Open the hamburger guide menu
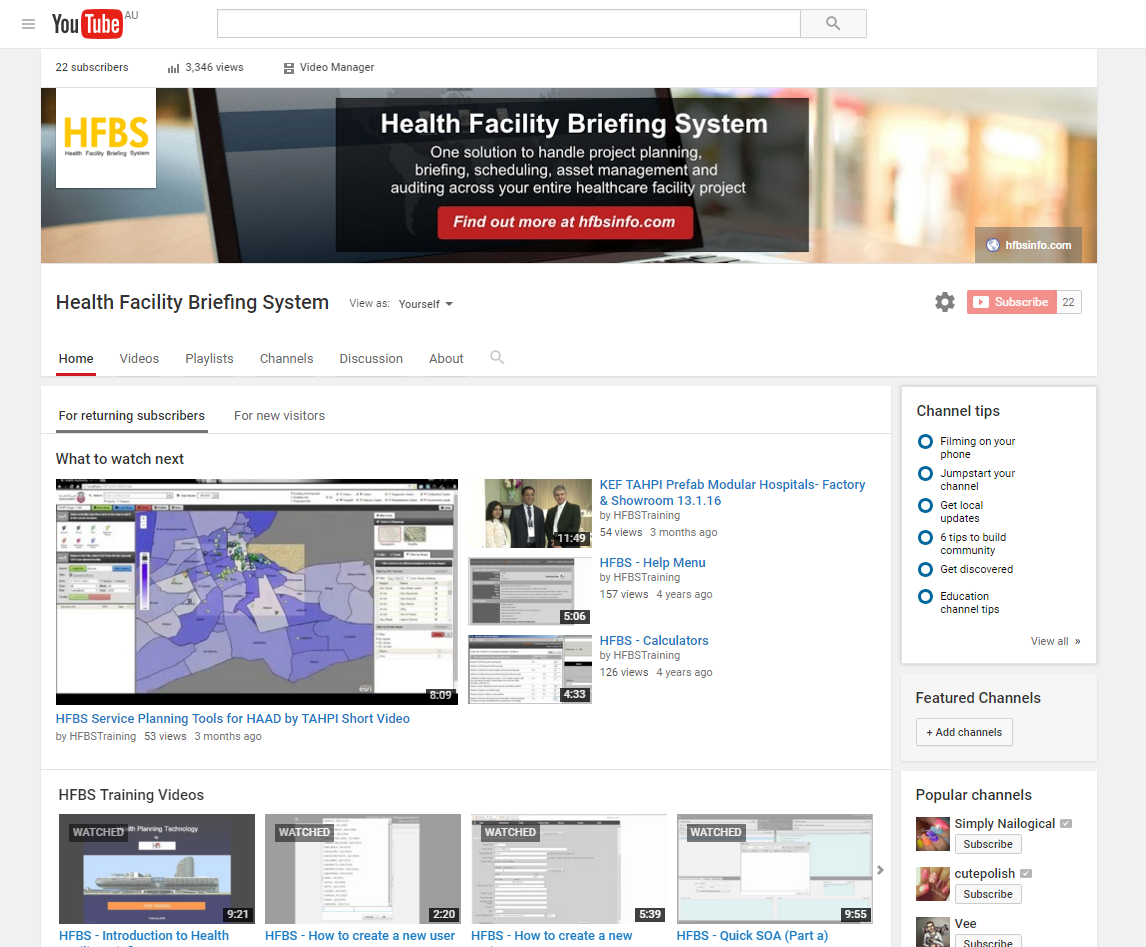 [x=29, y=24]
